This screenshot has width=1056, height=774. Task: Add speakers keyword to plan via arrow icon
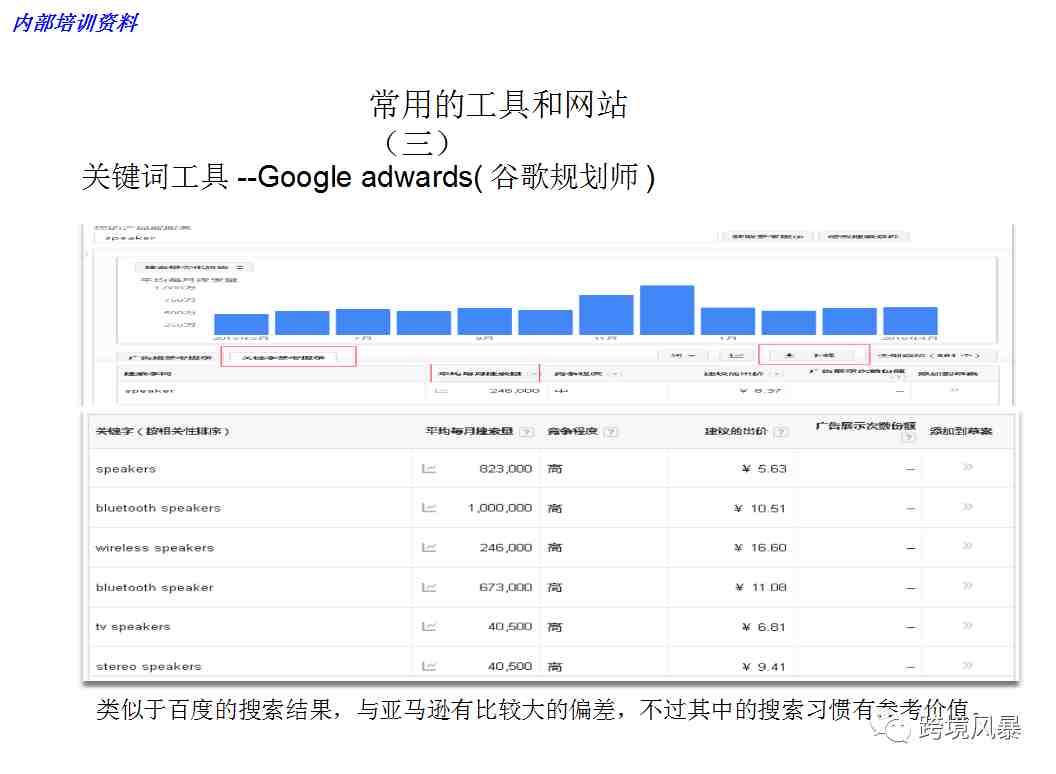pos(968,467)
